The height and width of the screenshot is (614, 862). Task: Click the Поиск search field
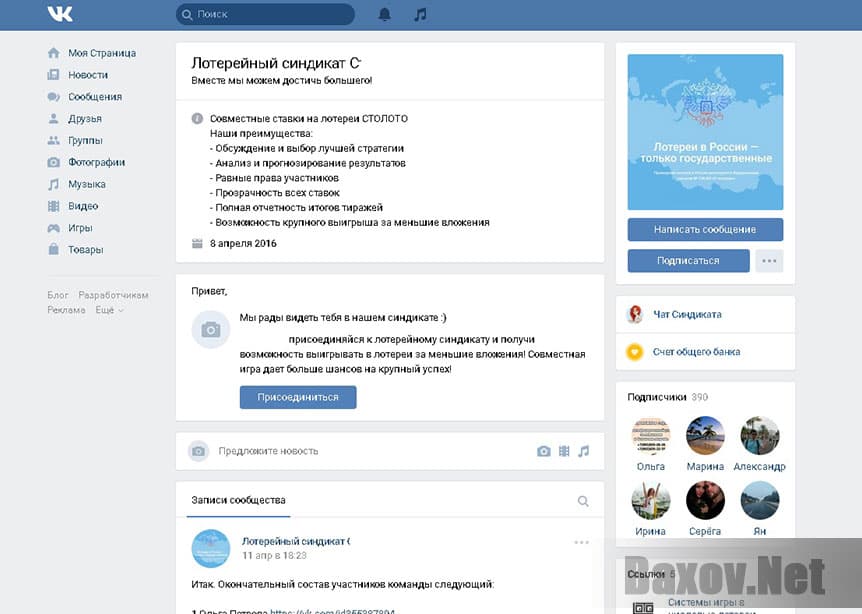tap(270, 14)
